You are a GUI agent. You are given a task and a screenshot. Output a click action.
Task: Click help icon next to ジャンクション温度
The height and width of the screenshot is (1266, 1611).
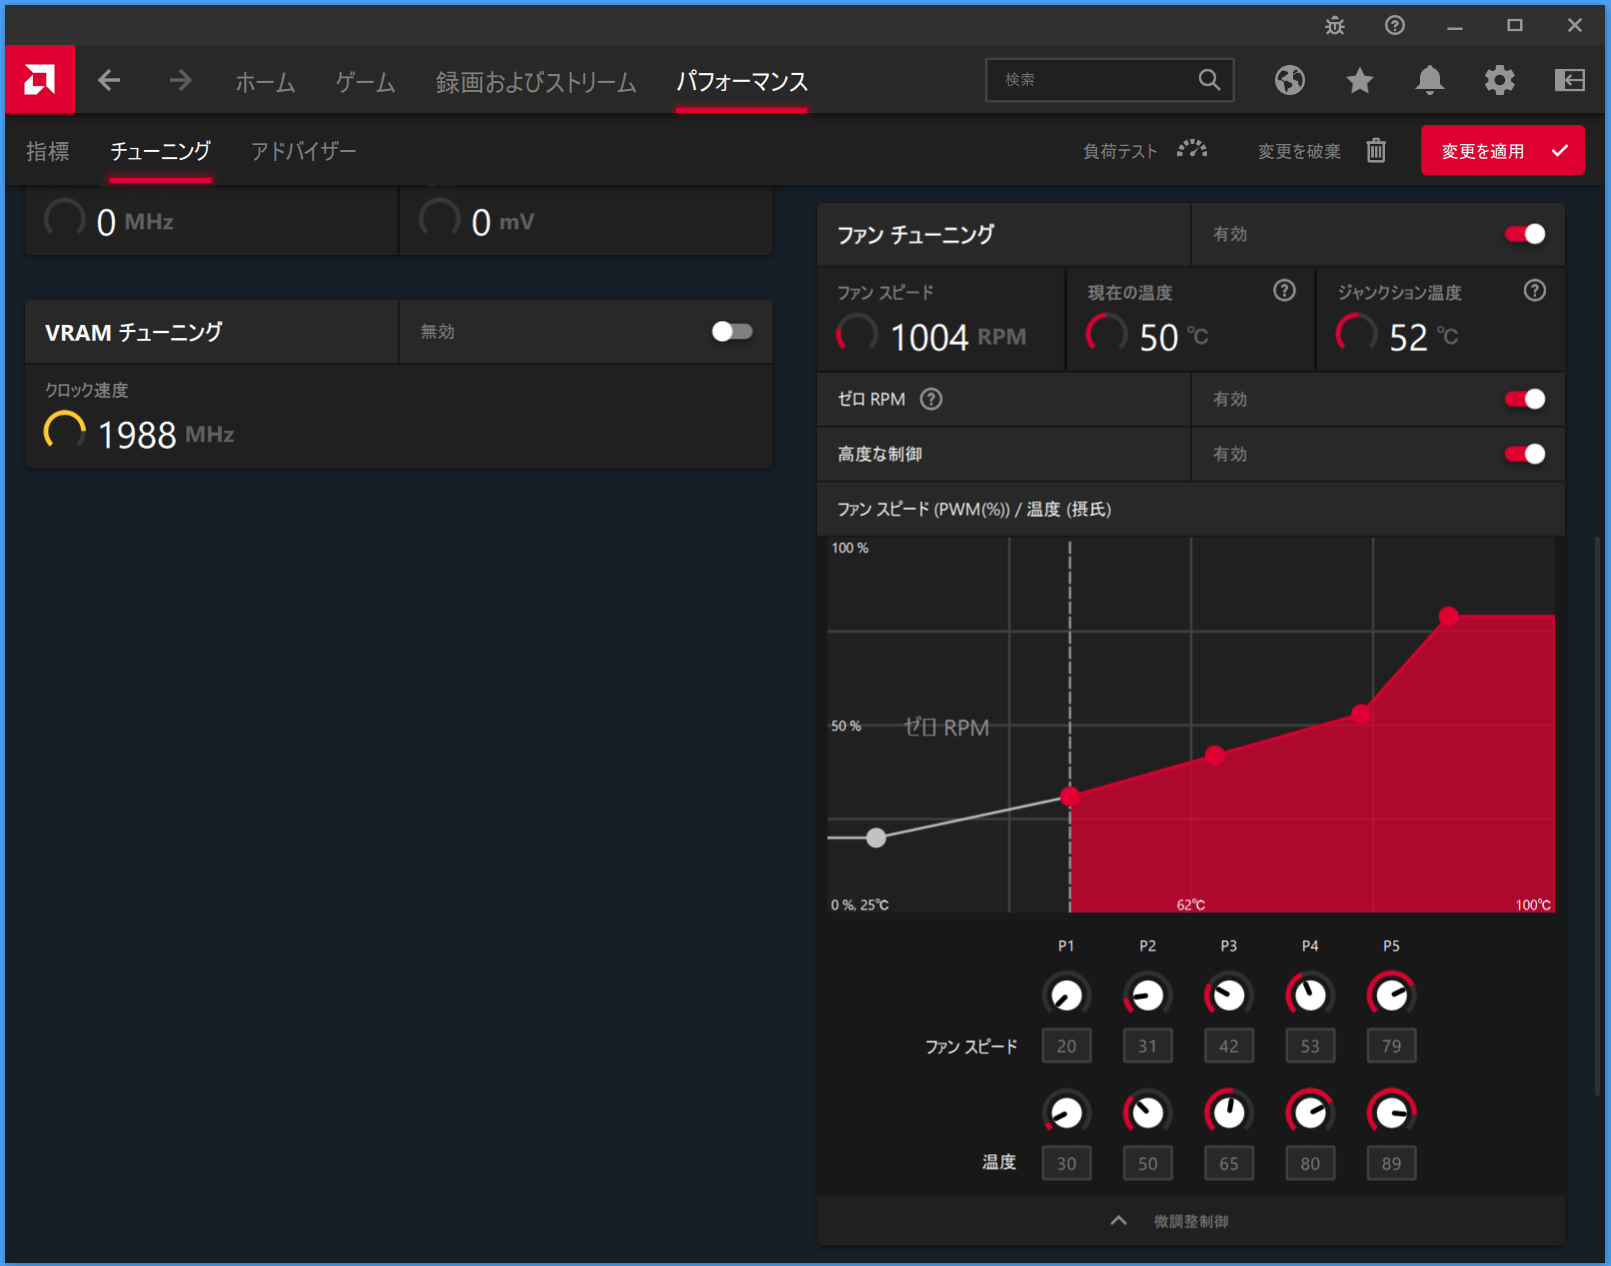[x=1534, y=291]
